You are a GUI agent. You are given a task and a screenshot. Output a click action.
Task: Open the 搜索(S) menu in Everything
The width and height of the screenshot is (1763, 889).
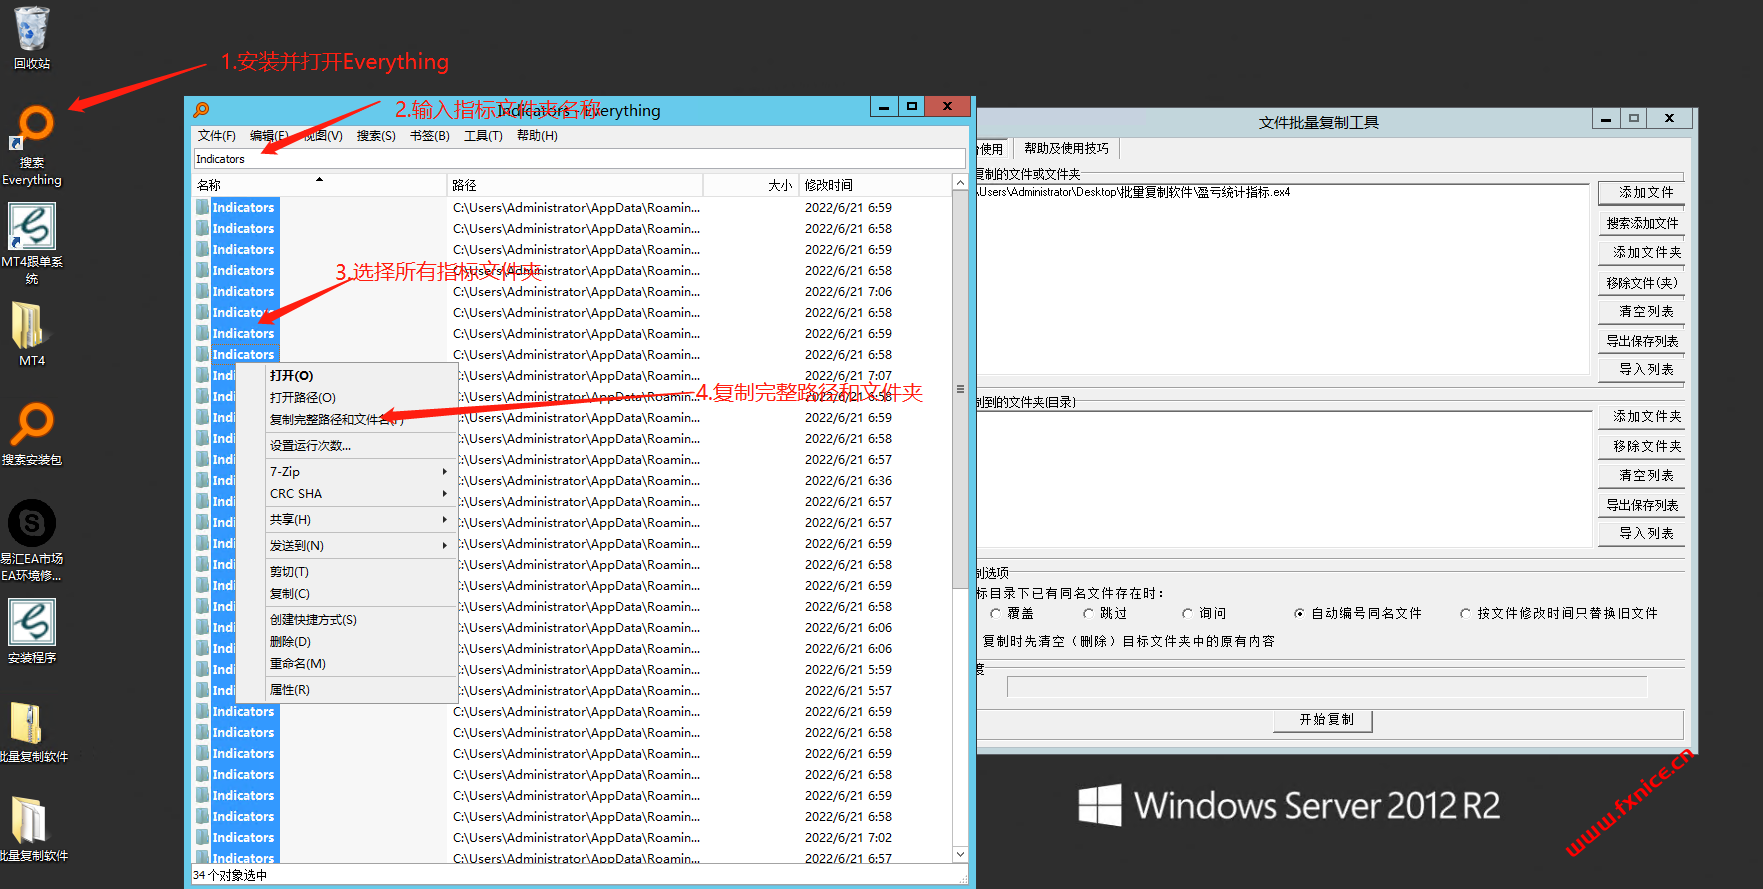coord(376,136)
